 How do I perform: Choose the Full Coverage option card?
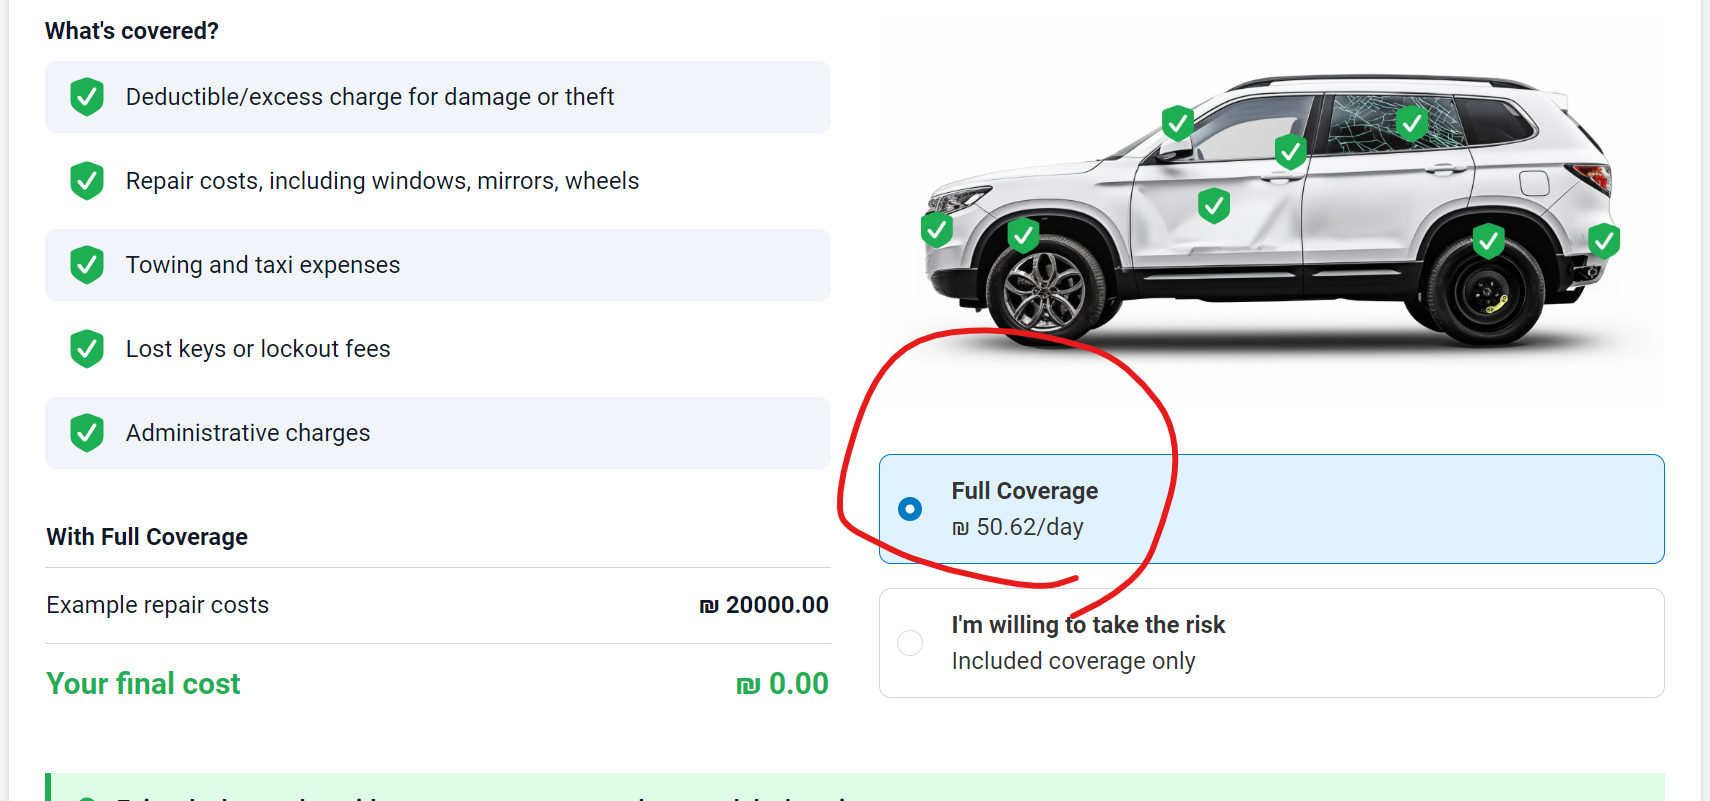(1272, 509)
